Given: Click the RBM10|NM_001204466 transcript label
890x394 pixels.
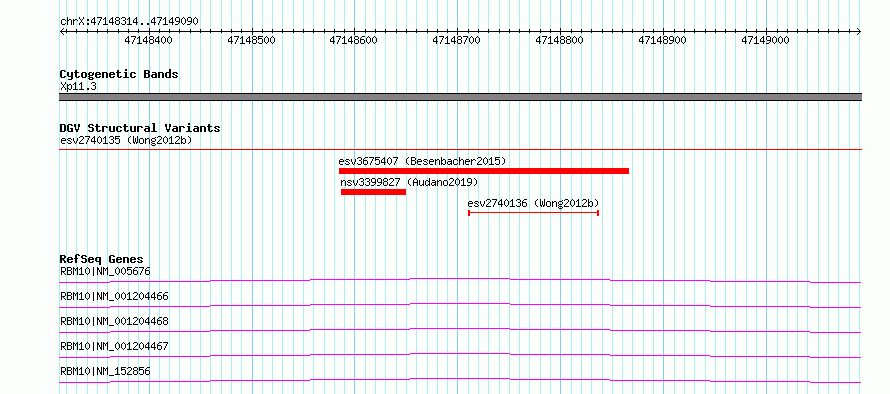Looking at the screenshot, I should [x=114, y=296].
